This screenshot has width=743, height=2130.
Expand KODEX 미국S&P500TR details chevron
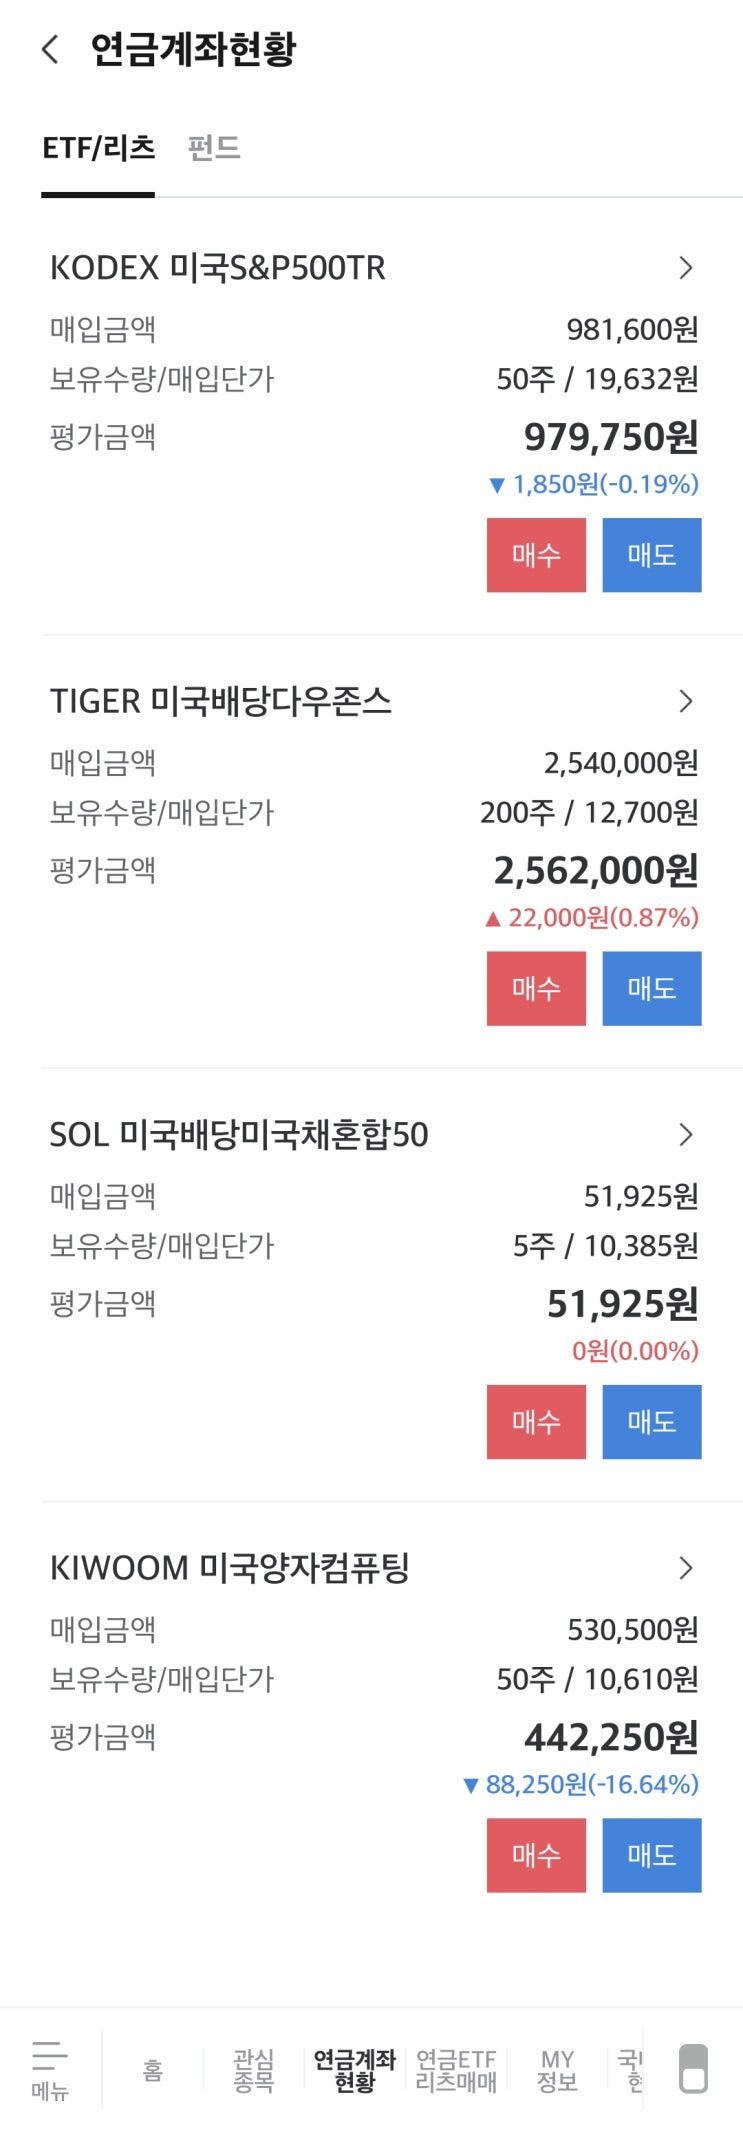click(686, 268)
